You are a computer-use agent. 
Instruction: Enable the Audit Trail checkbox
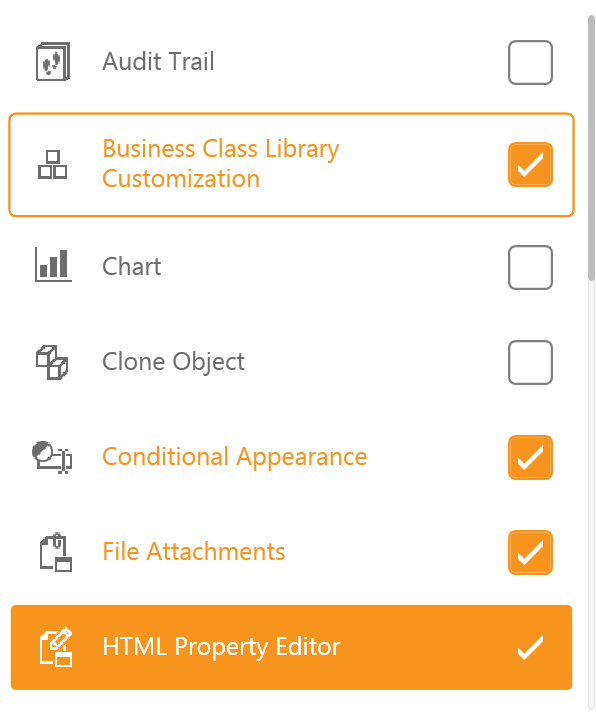pyautogui.click(x=530, y=62)
